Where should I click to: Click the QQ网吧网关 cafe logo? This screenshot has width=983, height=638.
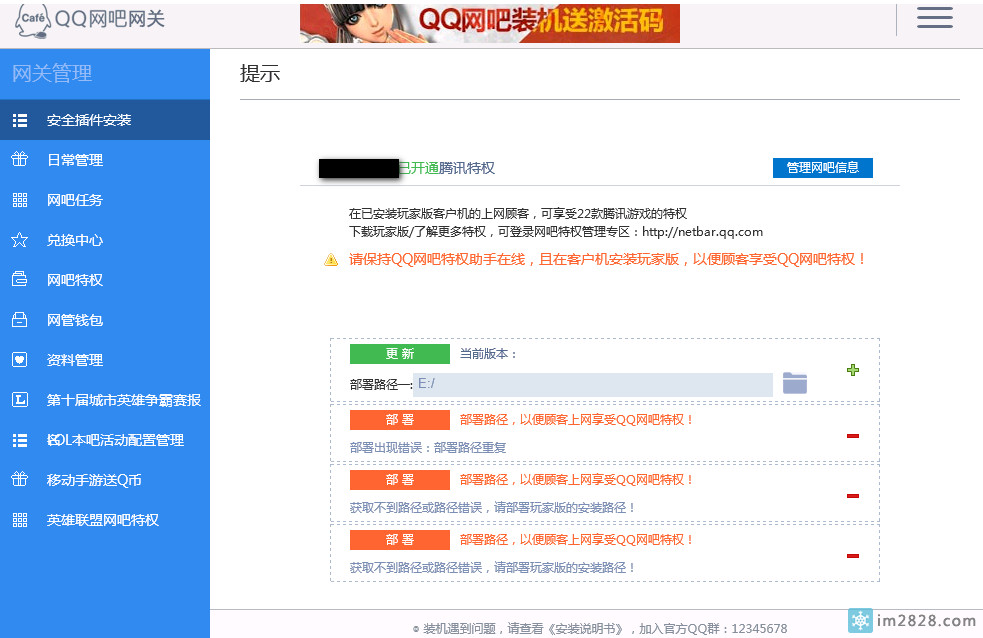pyautogui.click(x=90, y=20)
